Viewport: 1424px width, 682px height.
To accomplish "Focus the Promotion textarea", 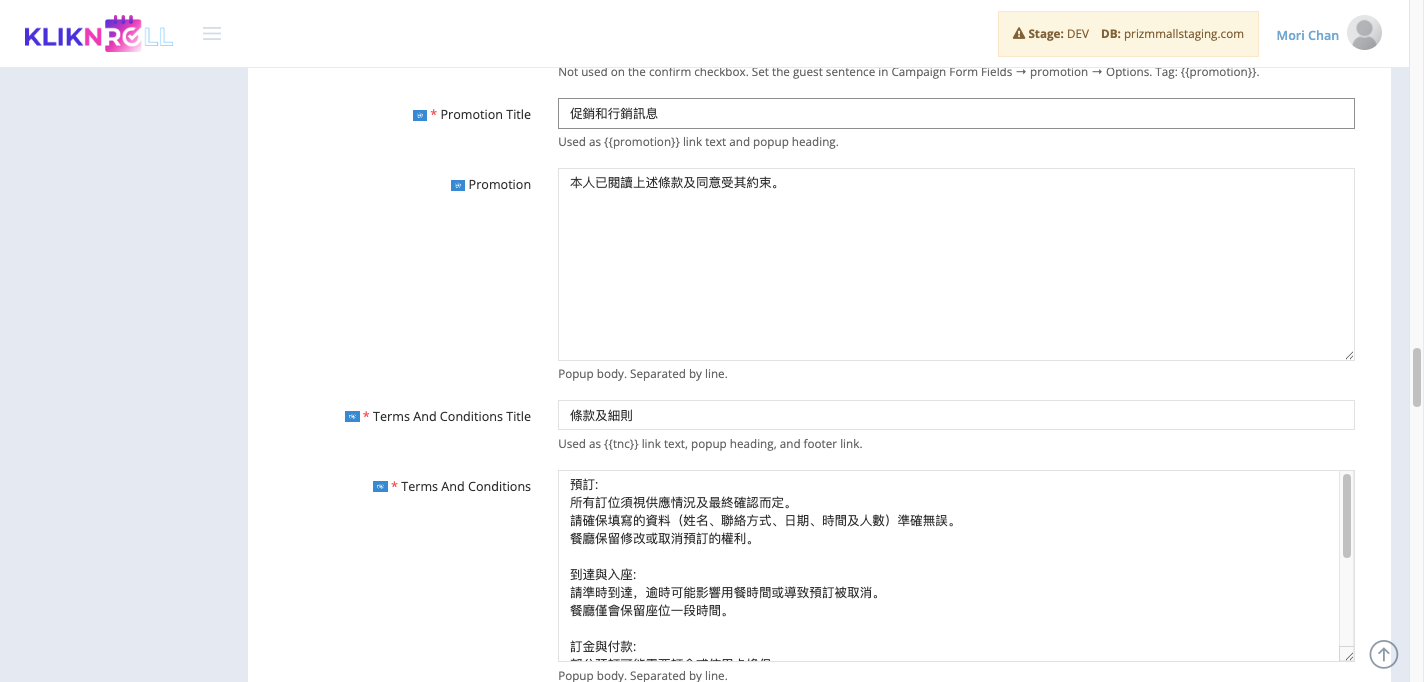I will point(956,264).
